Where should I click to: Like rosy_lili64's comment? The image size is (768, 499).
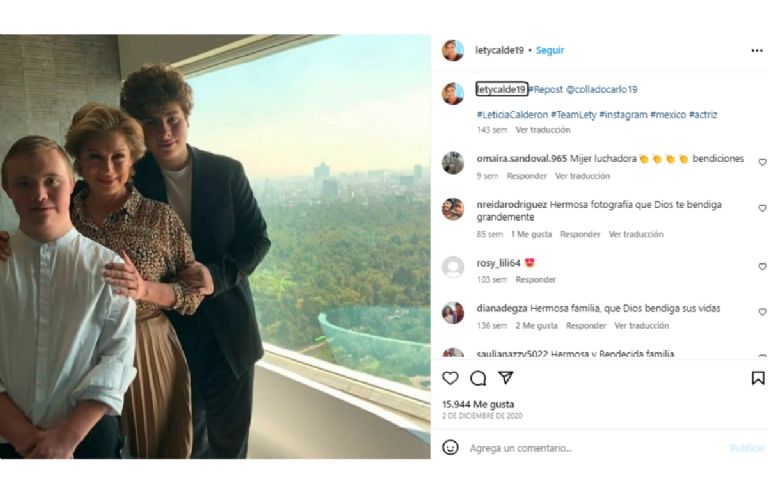(762, 267)
